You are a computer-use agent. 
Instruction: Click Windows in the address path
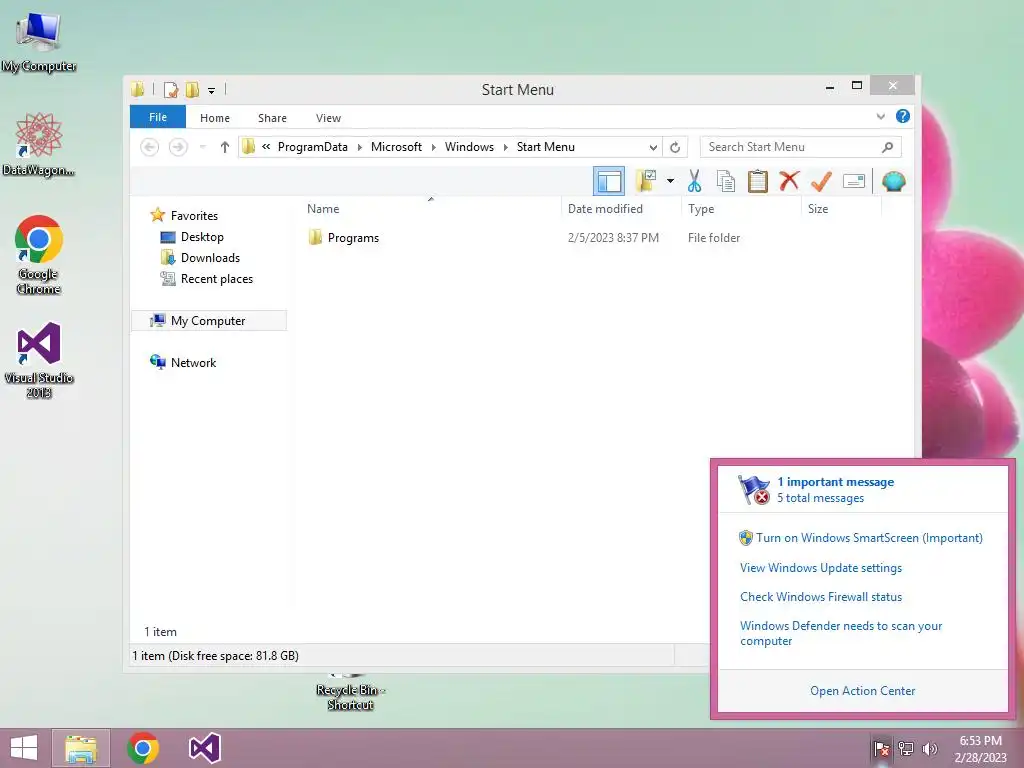(470, 147)
